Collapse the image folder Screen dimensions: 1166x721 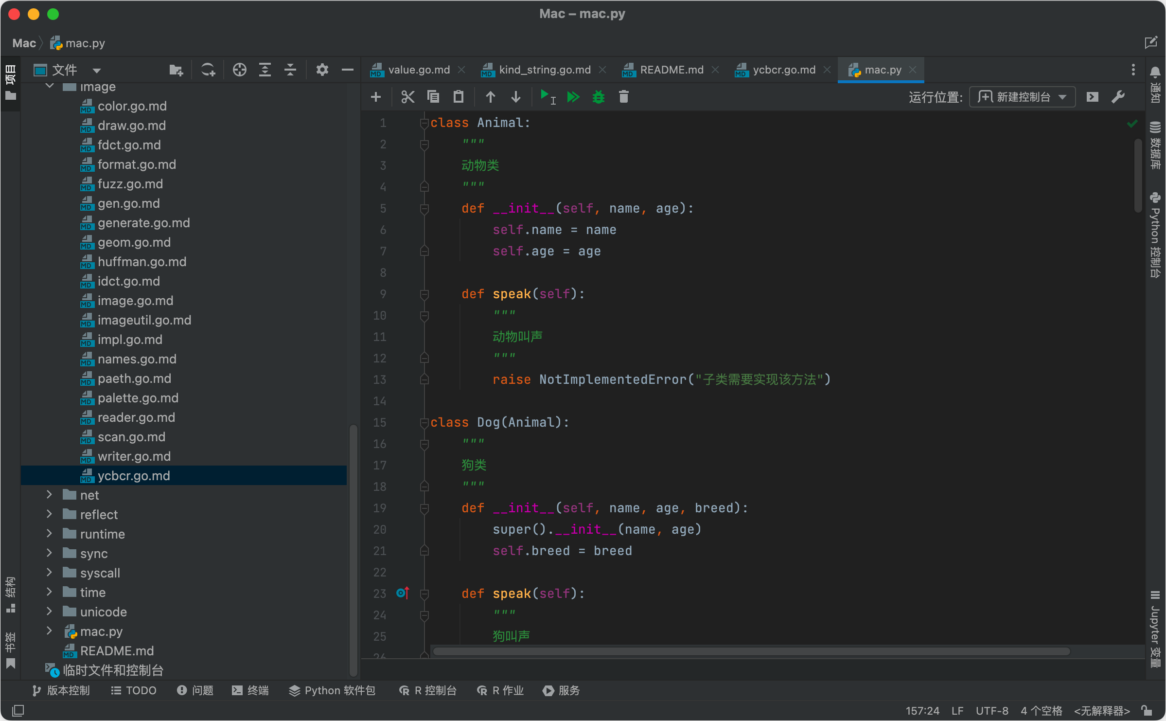[49, 87]
